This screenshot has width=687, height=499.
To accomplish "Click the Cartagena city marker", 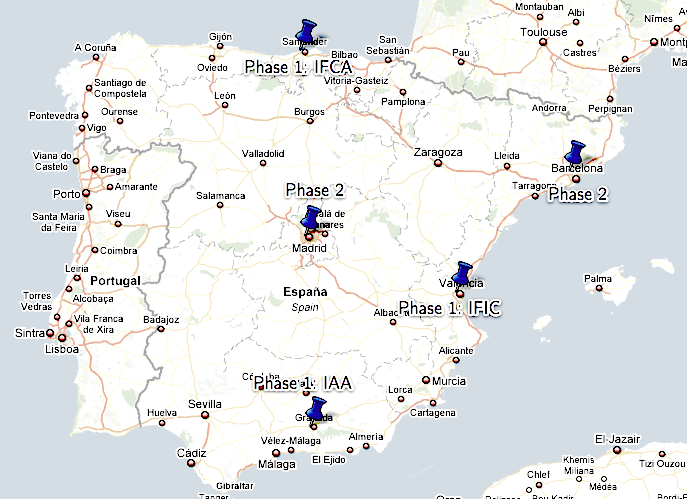I will (x=433, y=403).
